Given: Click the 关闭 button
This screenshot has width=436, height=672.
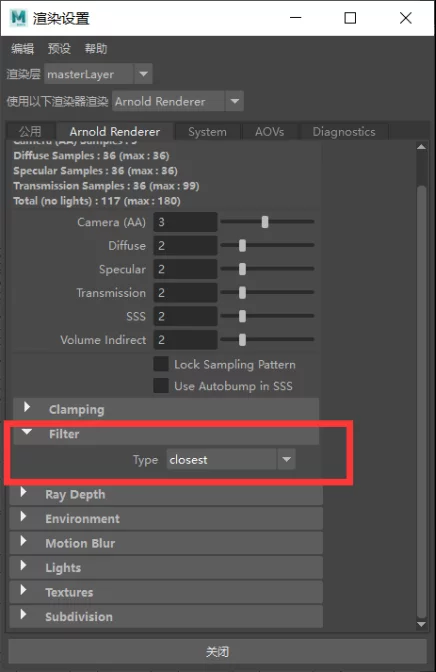Looking at the screenshot, I should coord(217,651).
